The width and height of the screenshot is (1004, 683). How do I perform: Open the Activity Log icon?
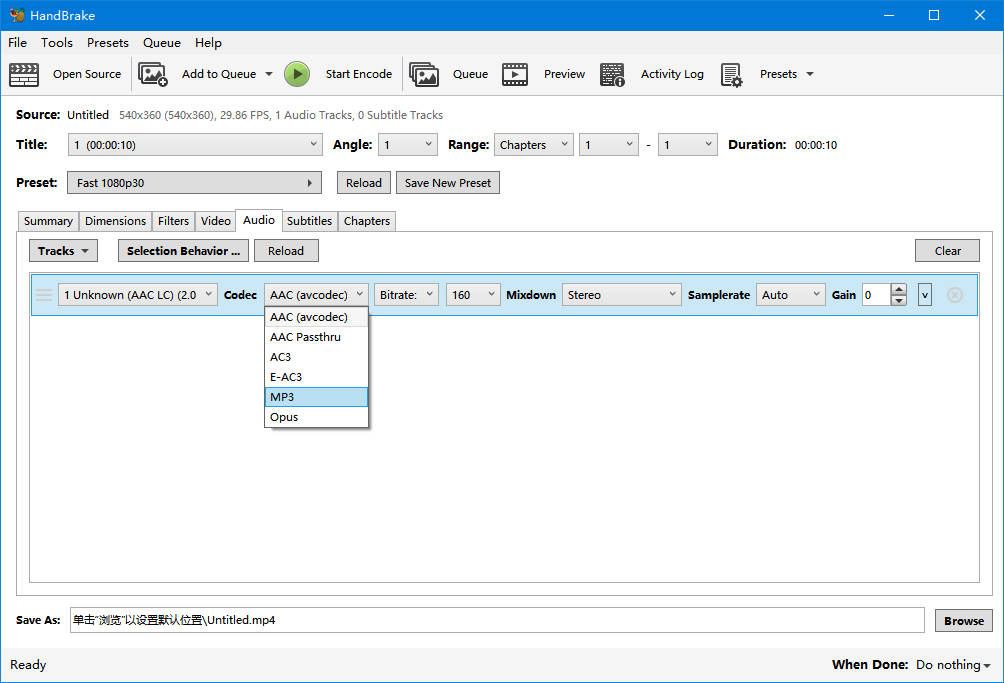(x=612, y=74)
